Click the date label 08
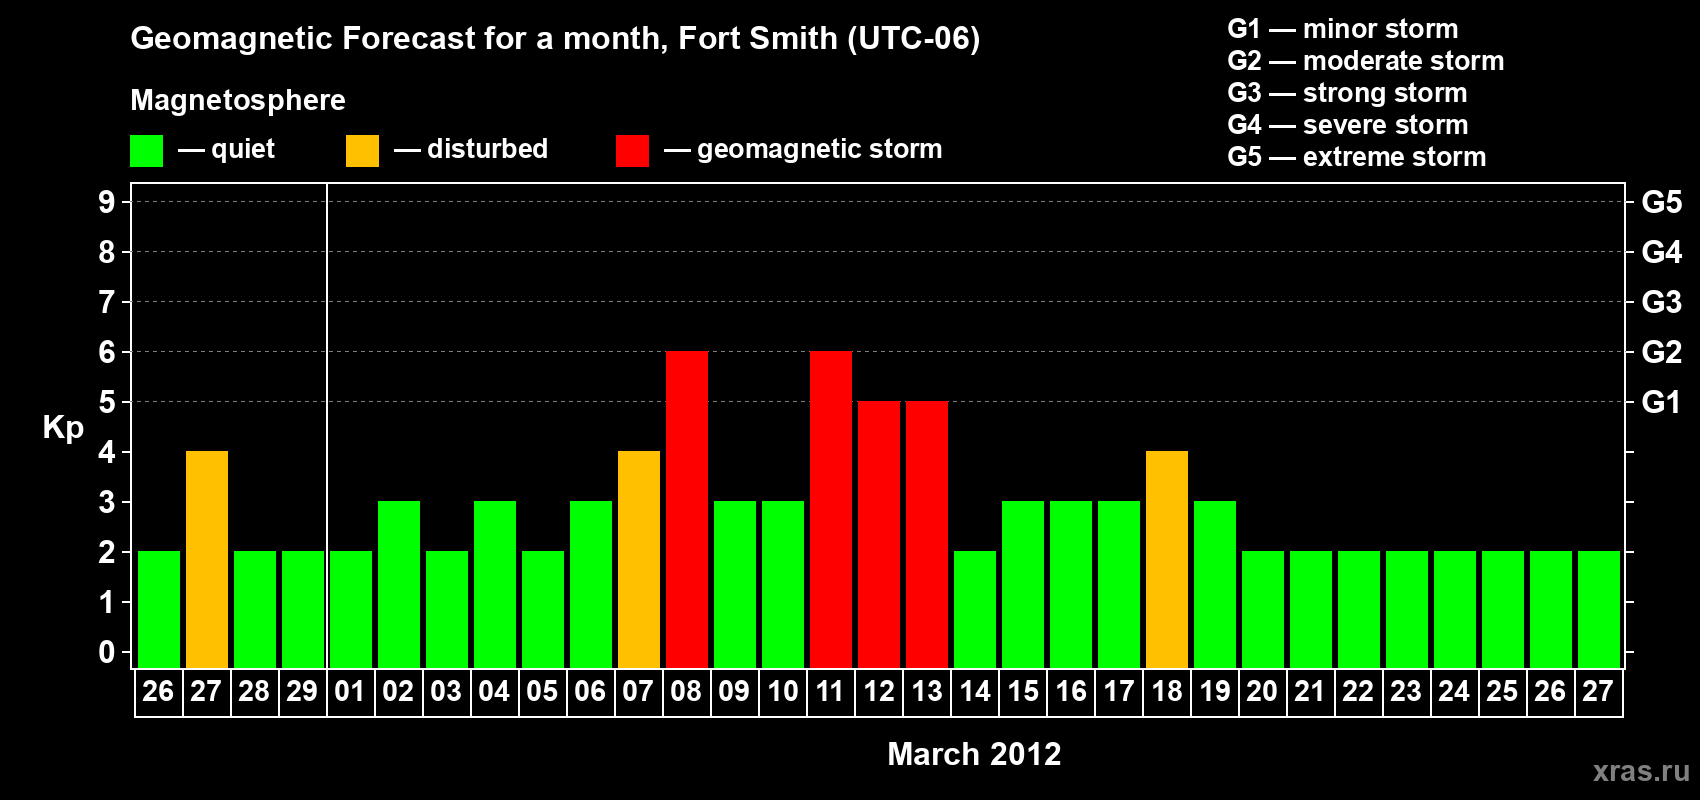Viewport: 1700px width, 800px height. pos(686,692)
